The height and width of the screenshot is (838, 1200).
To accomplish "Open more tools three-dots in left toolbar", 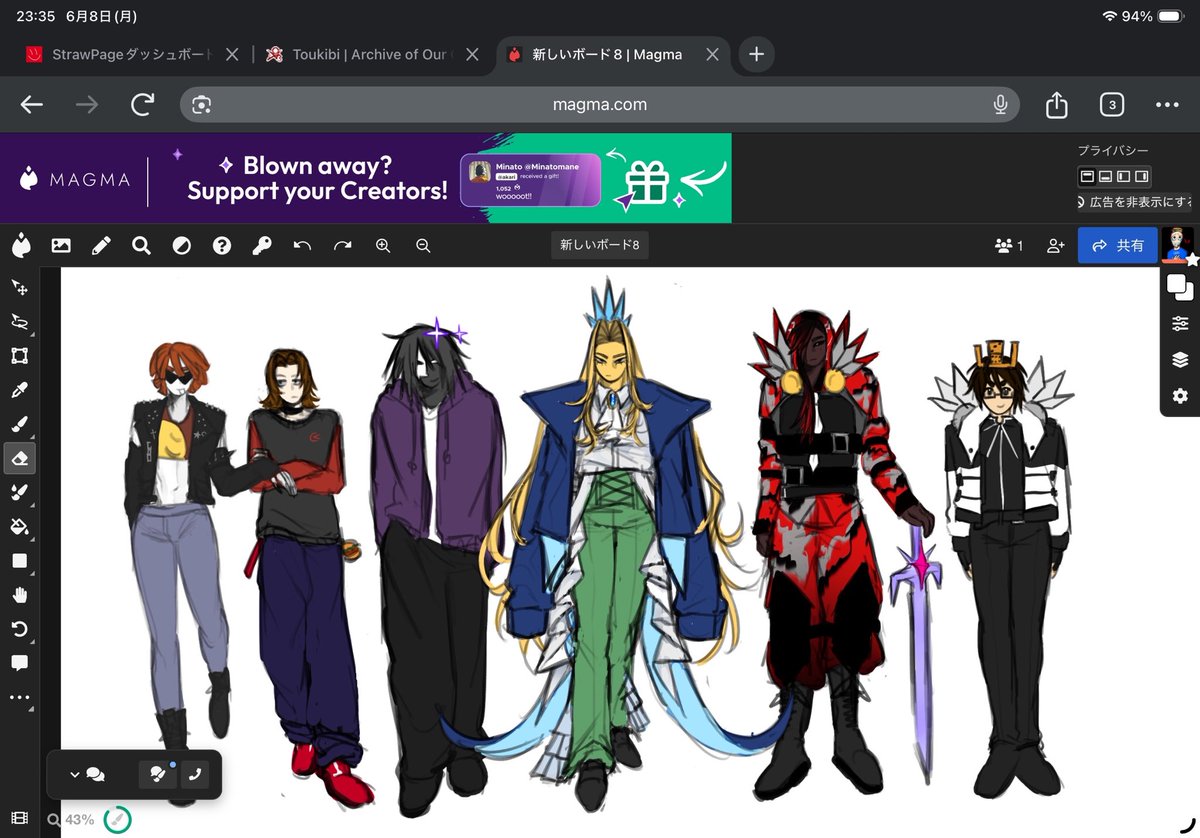I will coord(19,697).
